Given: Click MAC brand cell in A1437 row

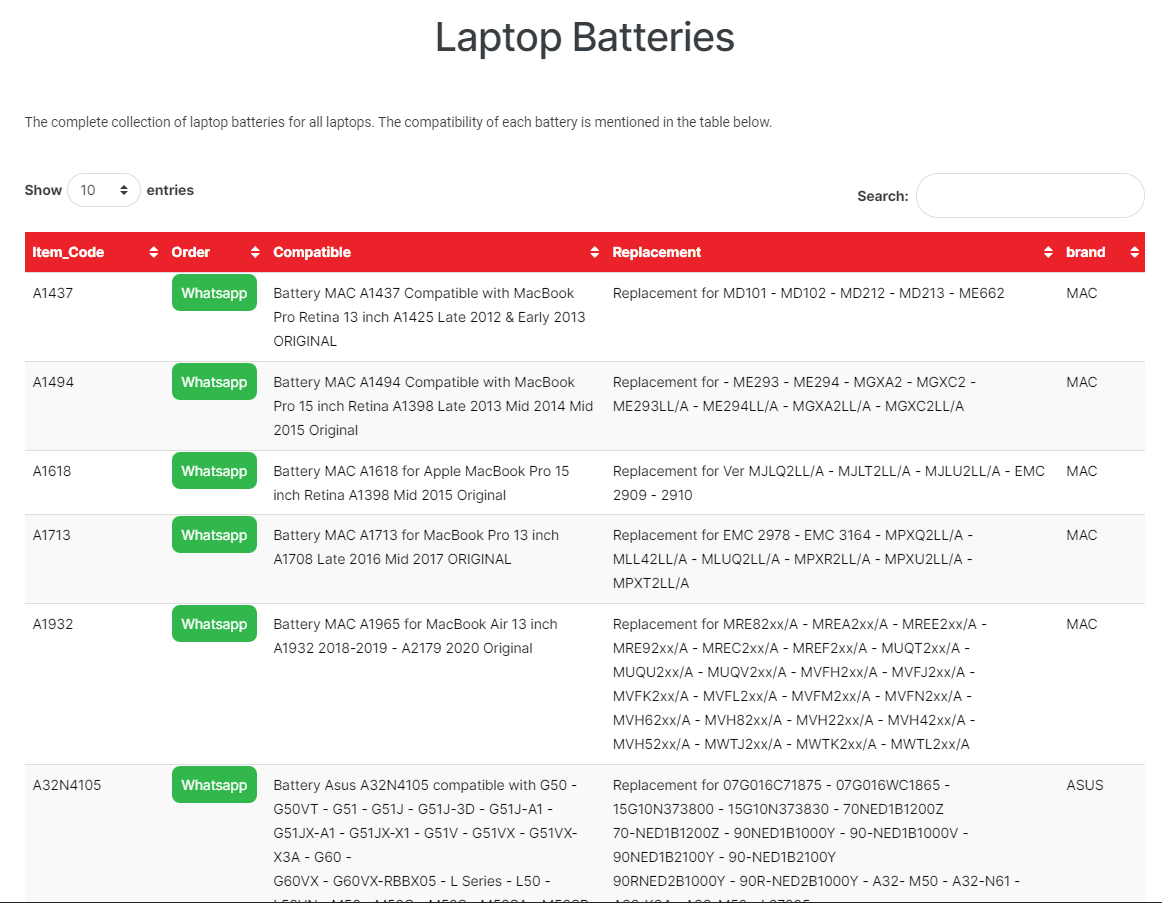Looking at the screenshot, I should tap(1082, 293).
